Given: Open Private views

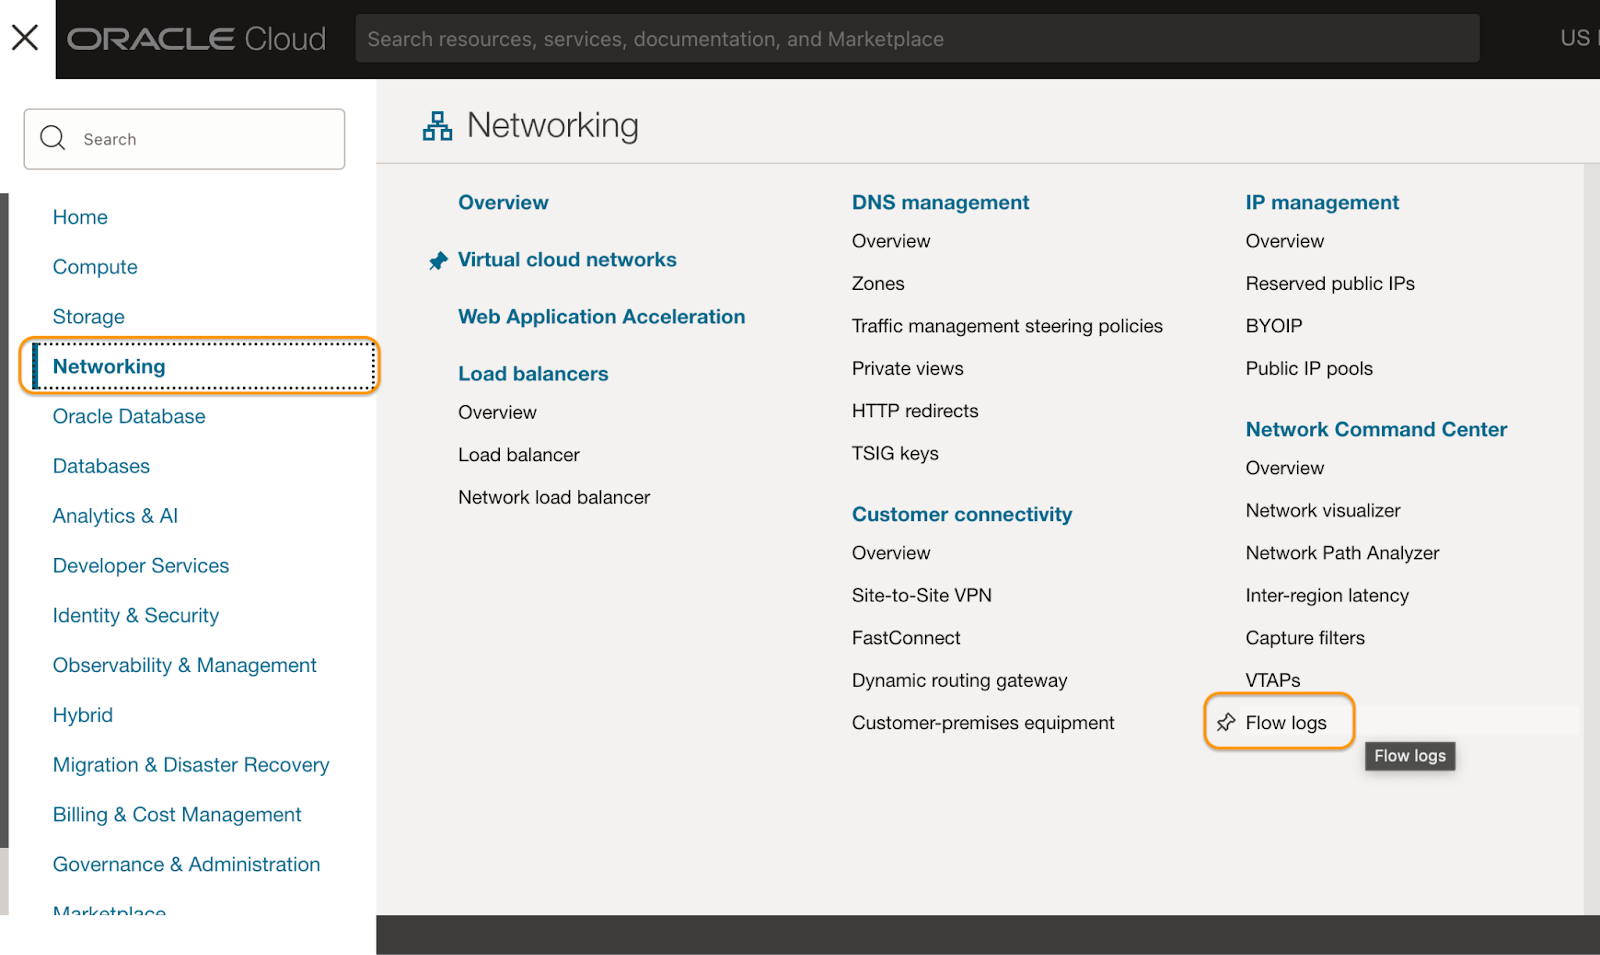Looking at the screenshot, I should [908, 369].
